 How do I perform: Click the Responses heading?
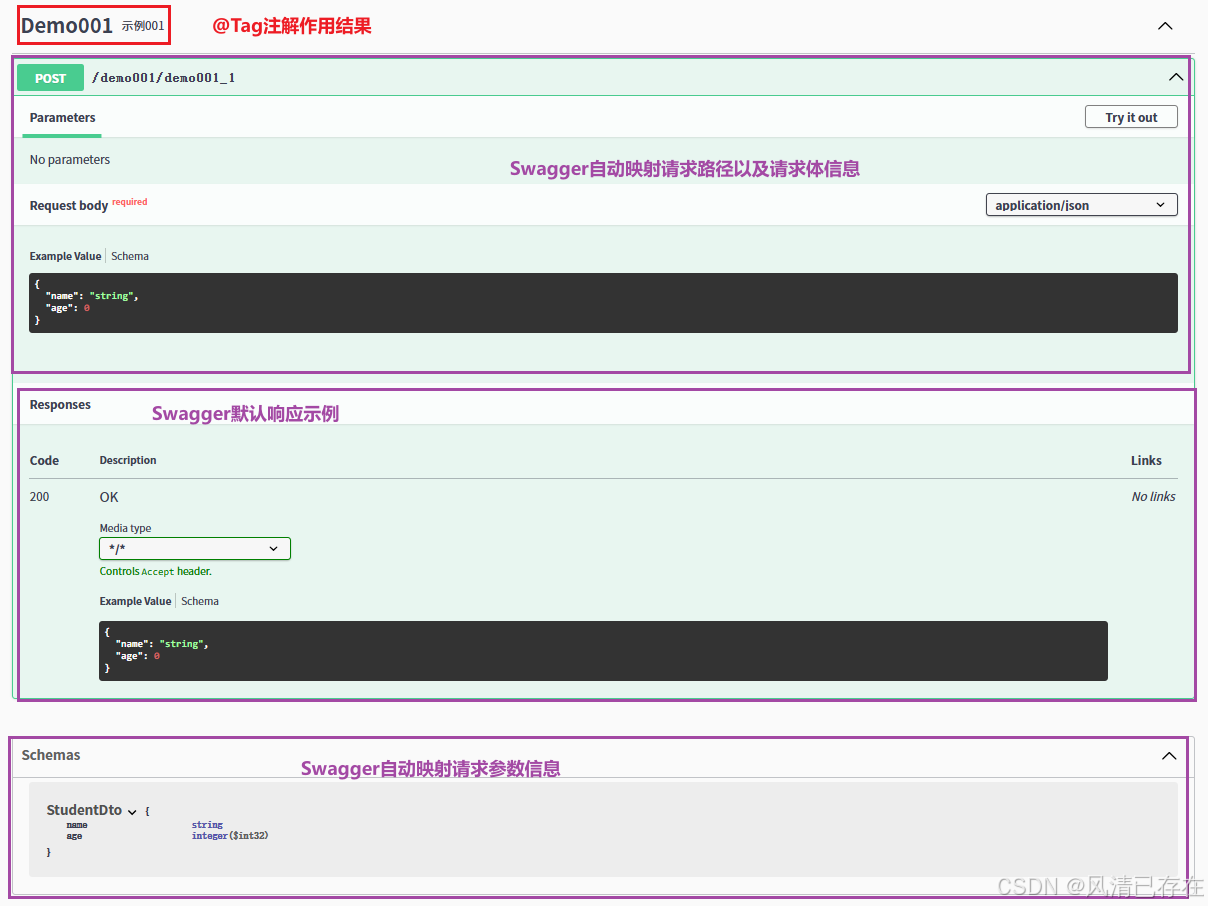60,405
